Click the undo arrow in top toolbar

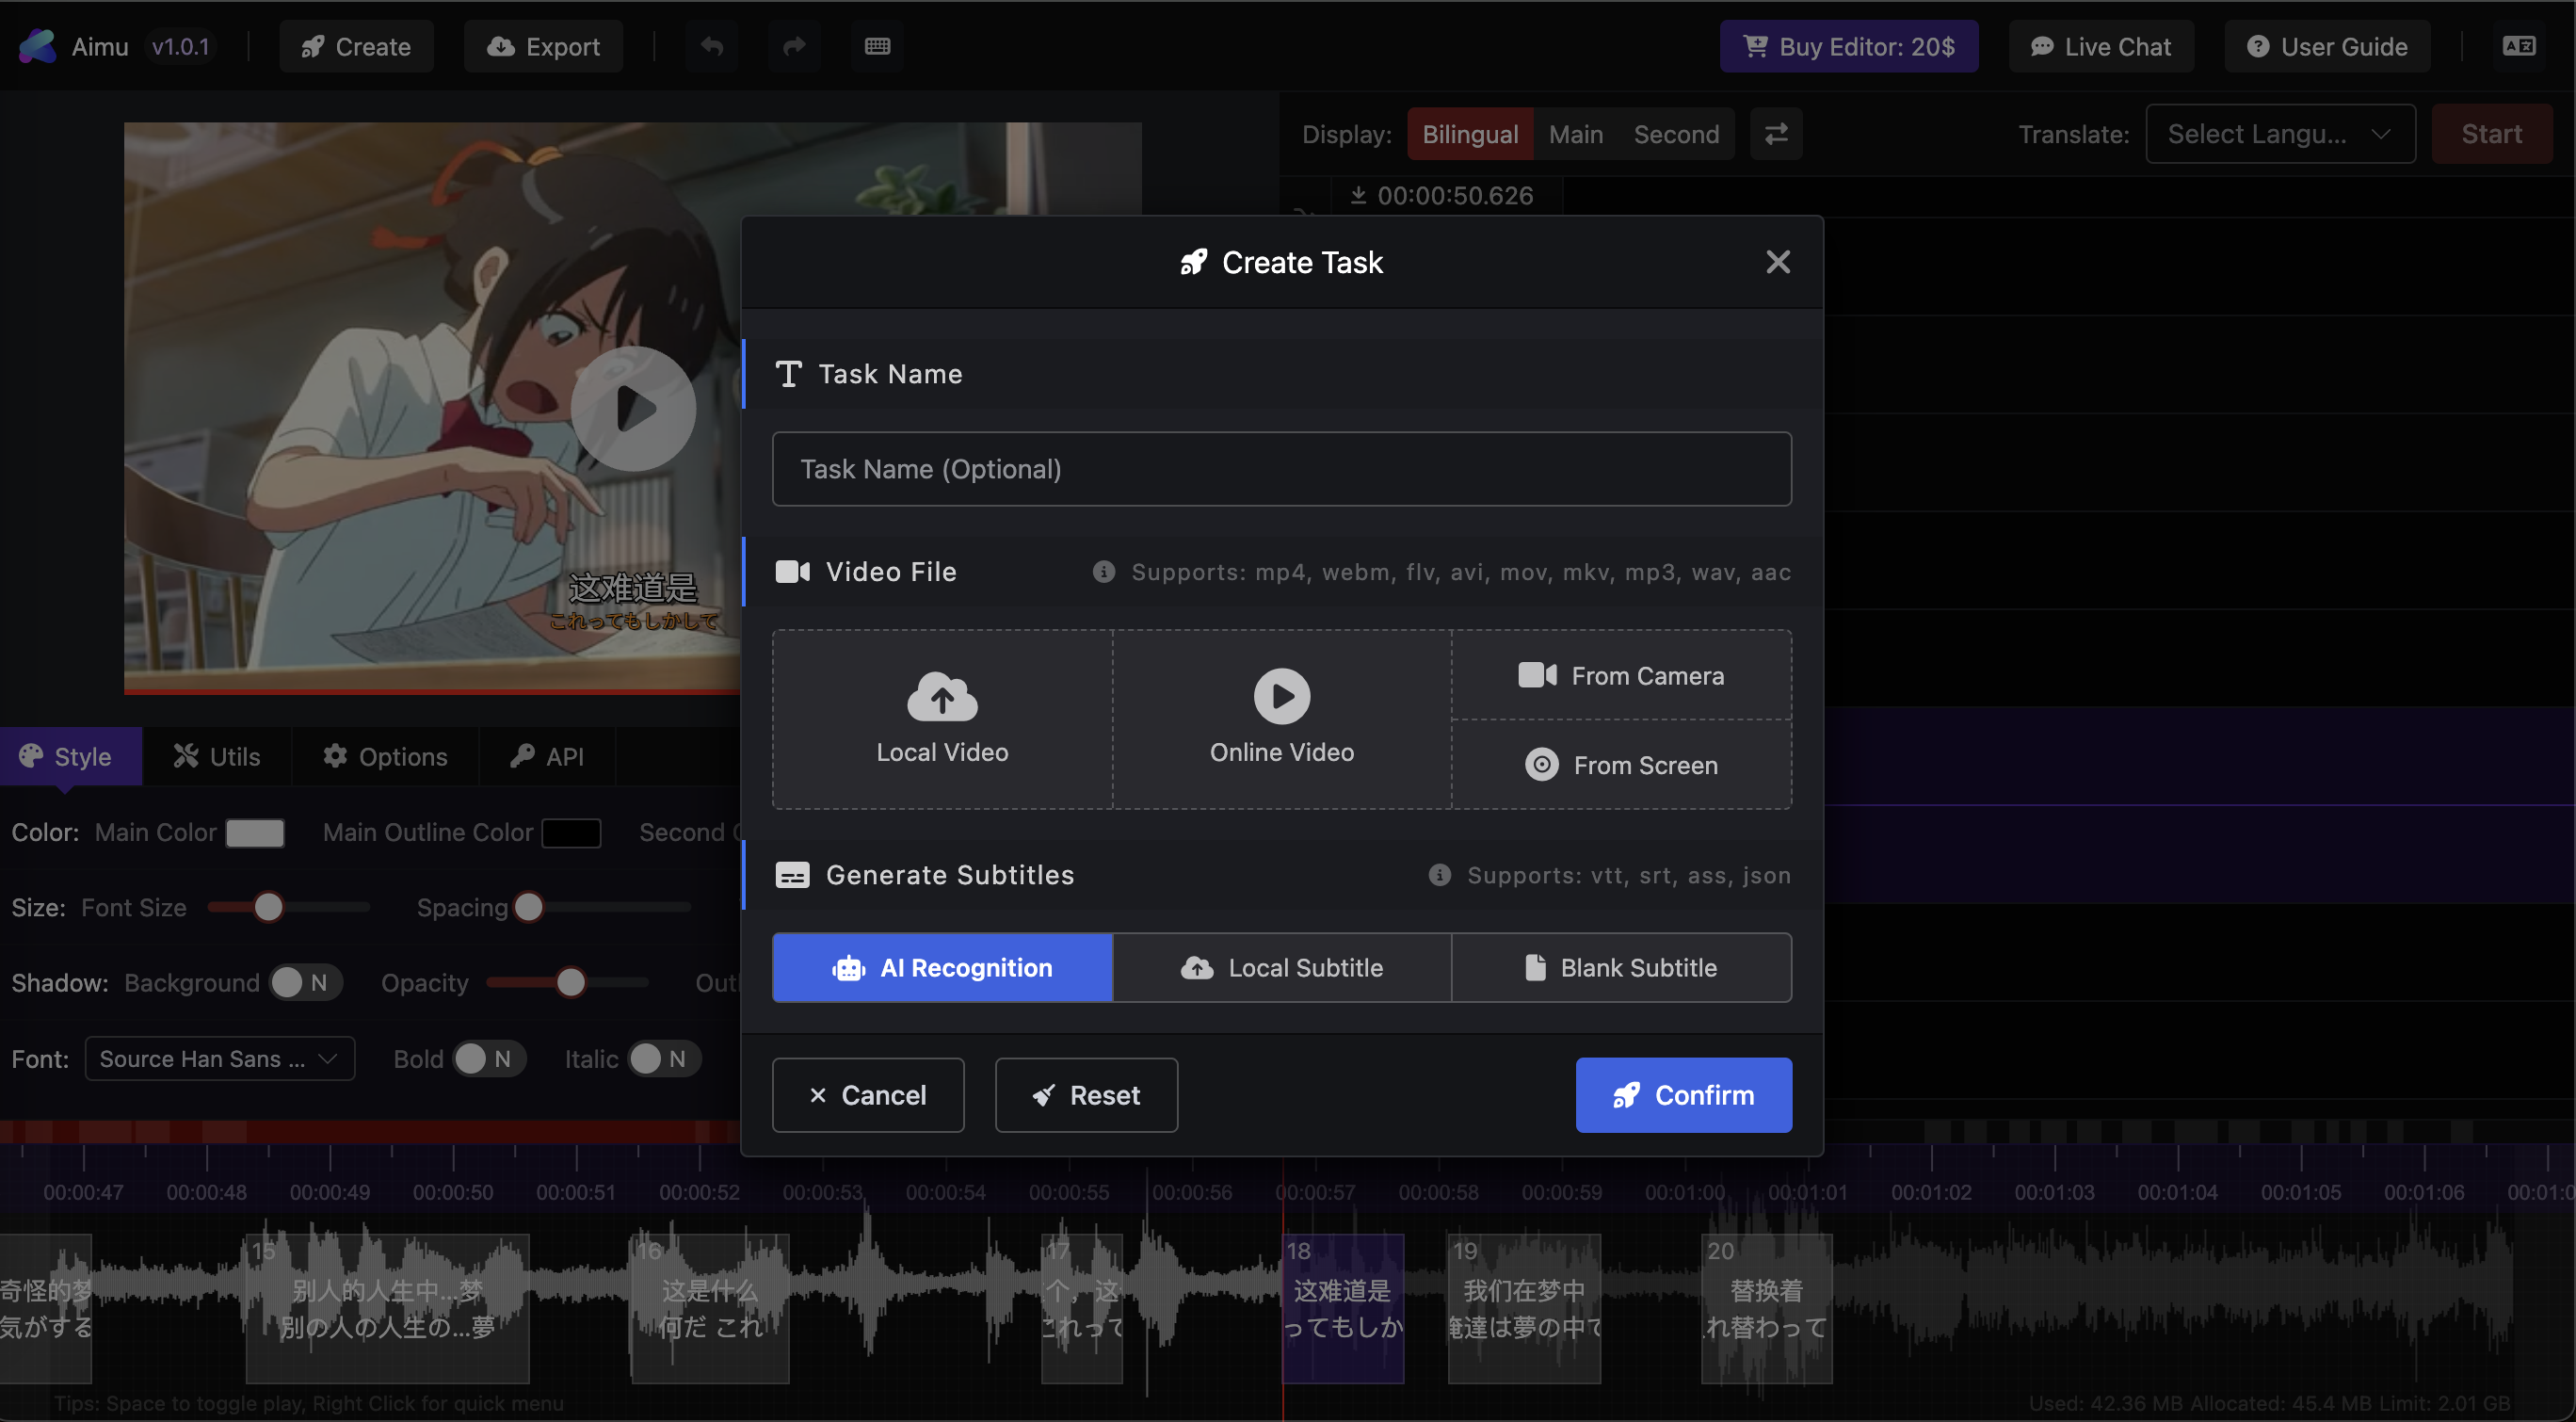[x=712, y=46]
